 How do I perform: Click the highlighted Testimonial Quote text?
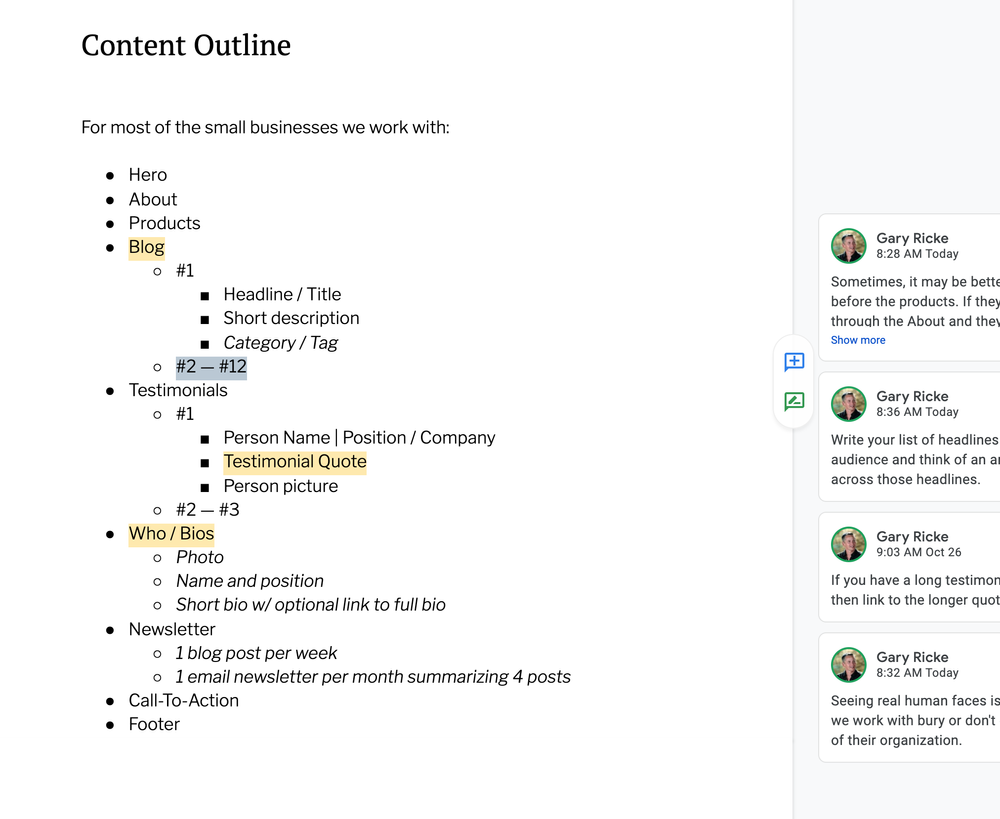(x=295, y=462)
